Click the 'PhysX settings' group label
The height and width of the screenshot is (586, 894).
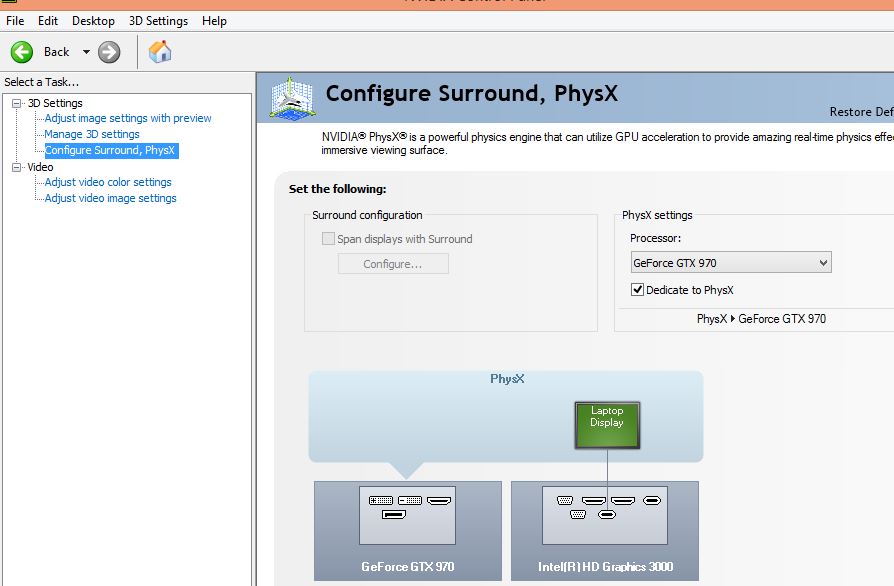[657, 215]
